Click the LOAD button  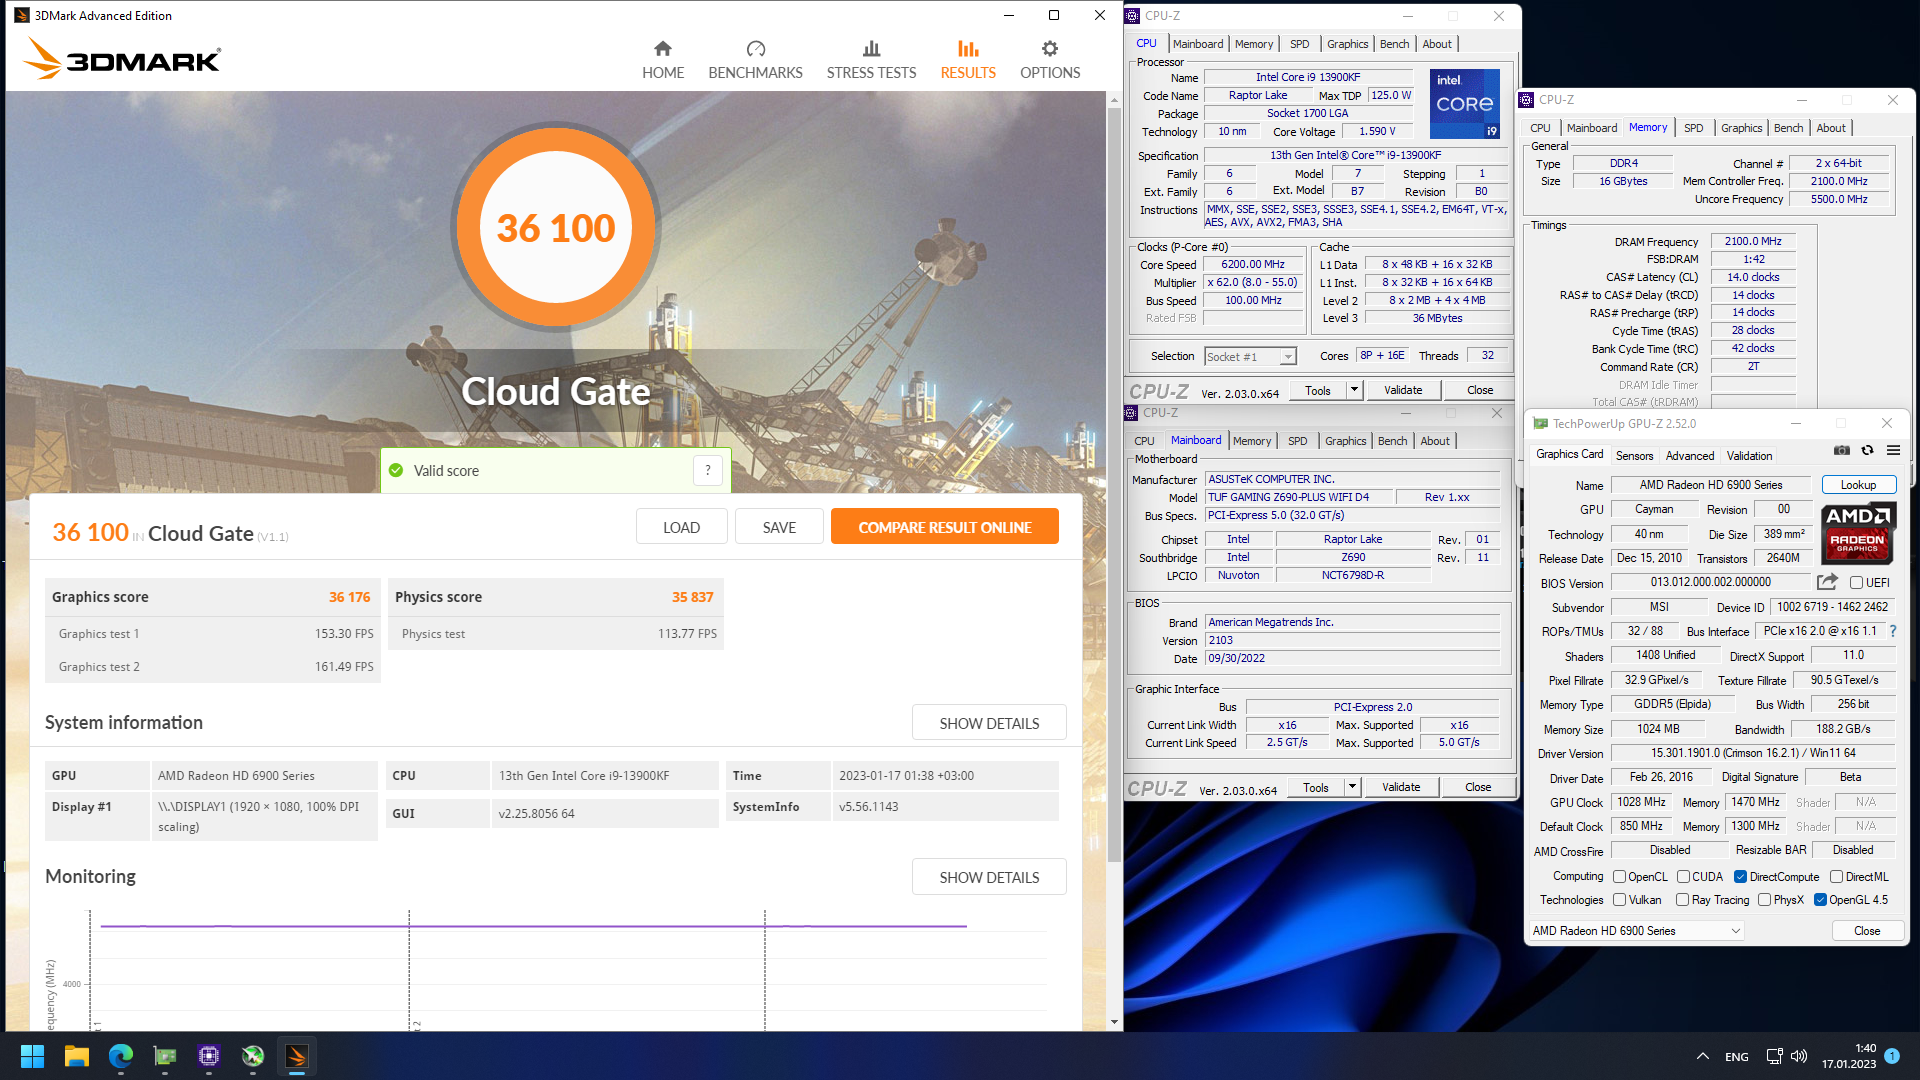[681, 527]
